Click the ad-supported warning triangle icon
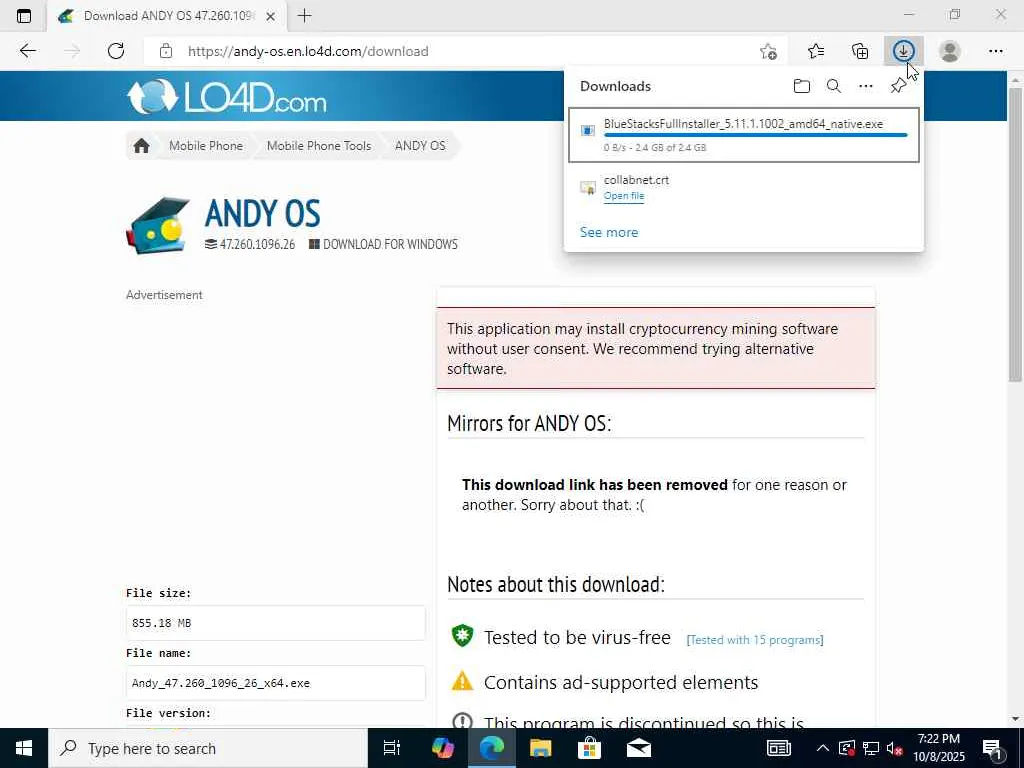Screen dimensions: 1024x768 (x=462, y=681)
